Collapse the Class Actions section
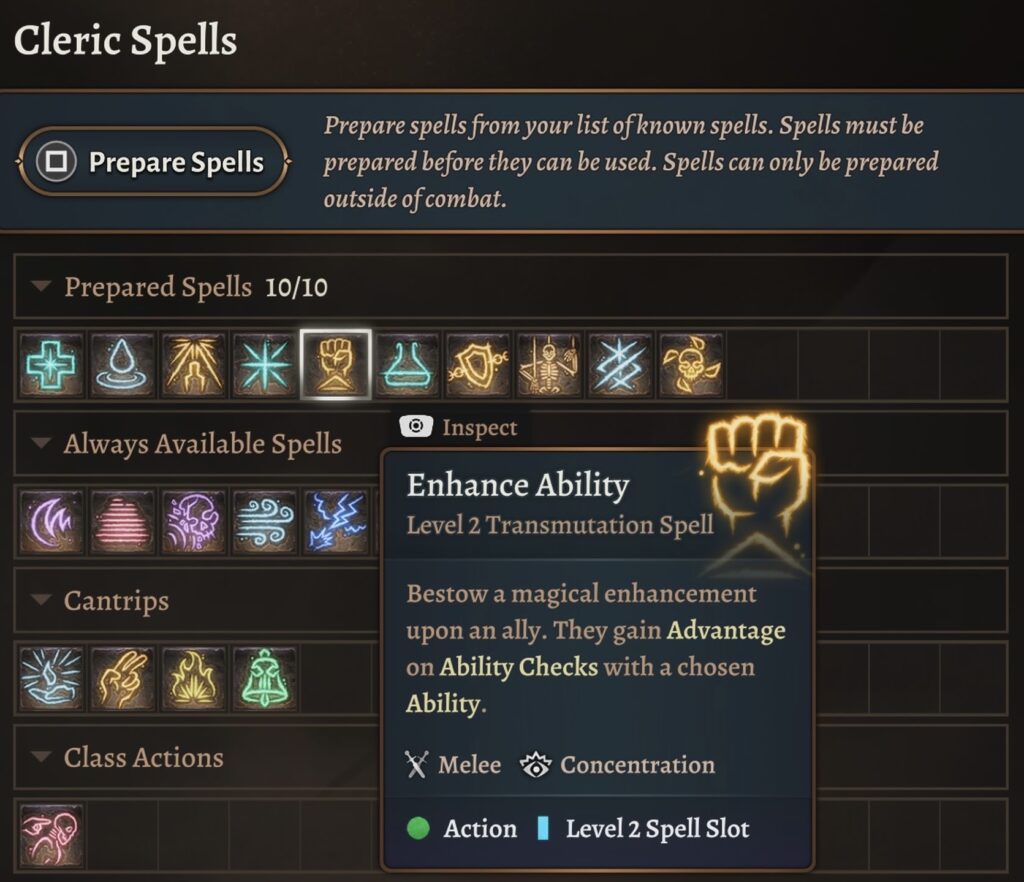 41,758
